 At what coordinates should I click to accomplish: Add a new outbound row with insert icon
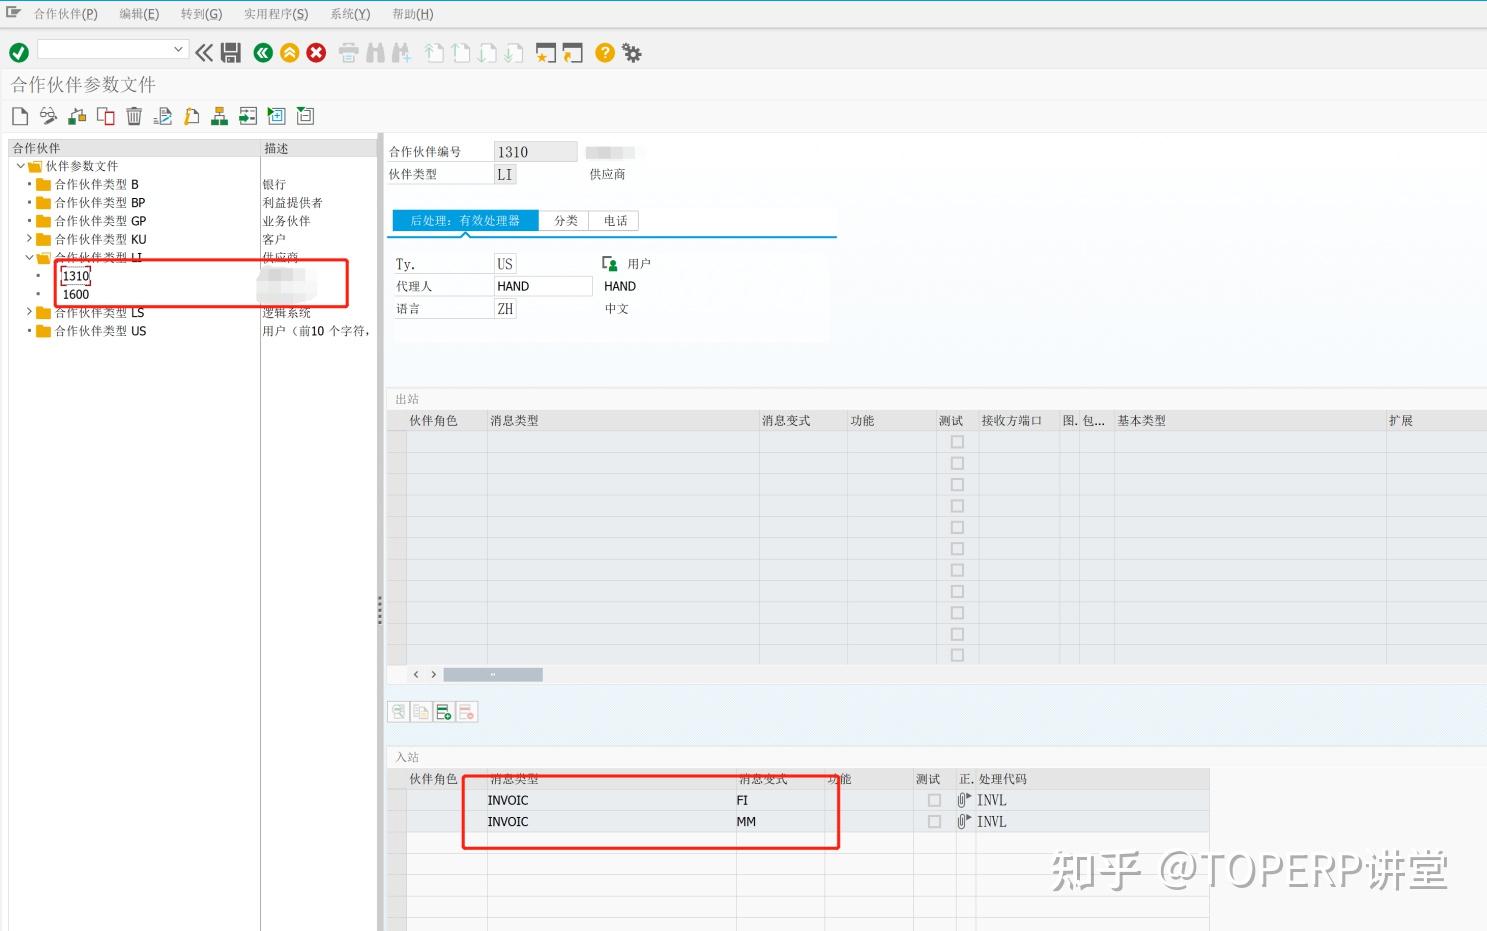[x=443, y=711]
